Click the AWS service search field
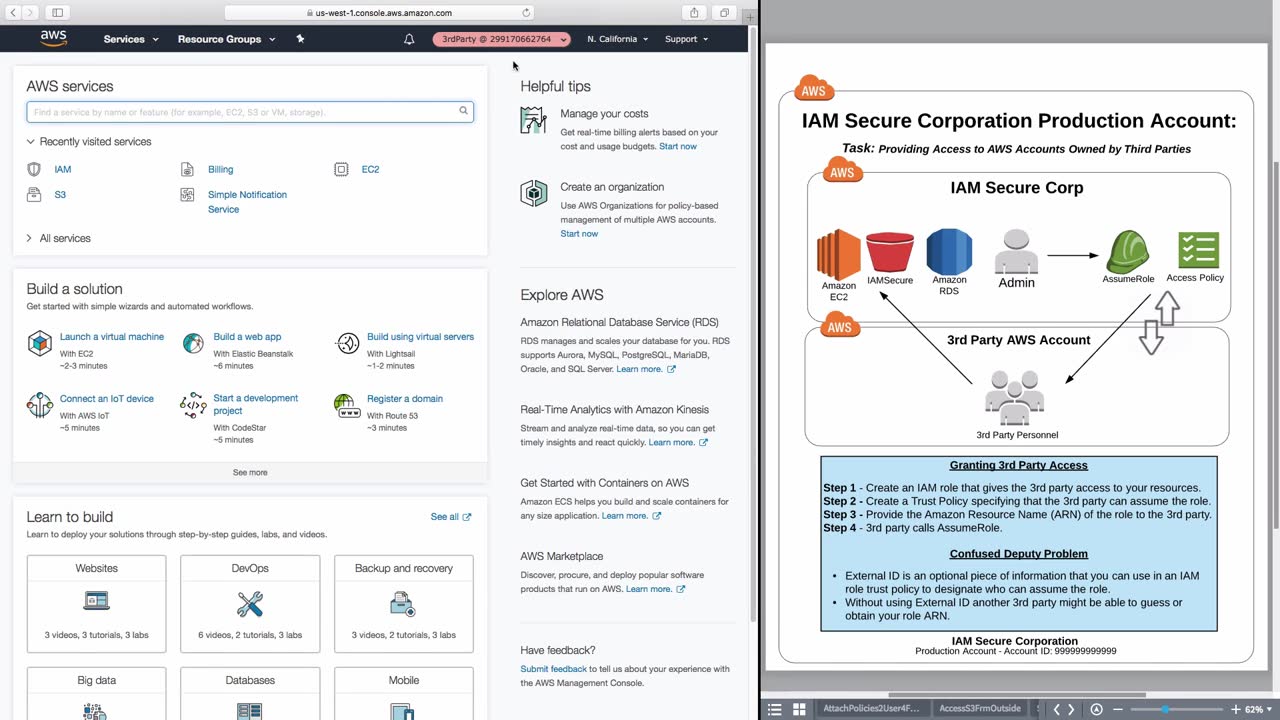The image size is (1280, 720). [250, 111]
